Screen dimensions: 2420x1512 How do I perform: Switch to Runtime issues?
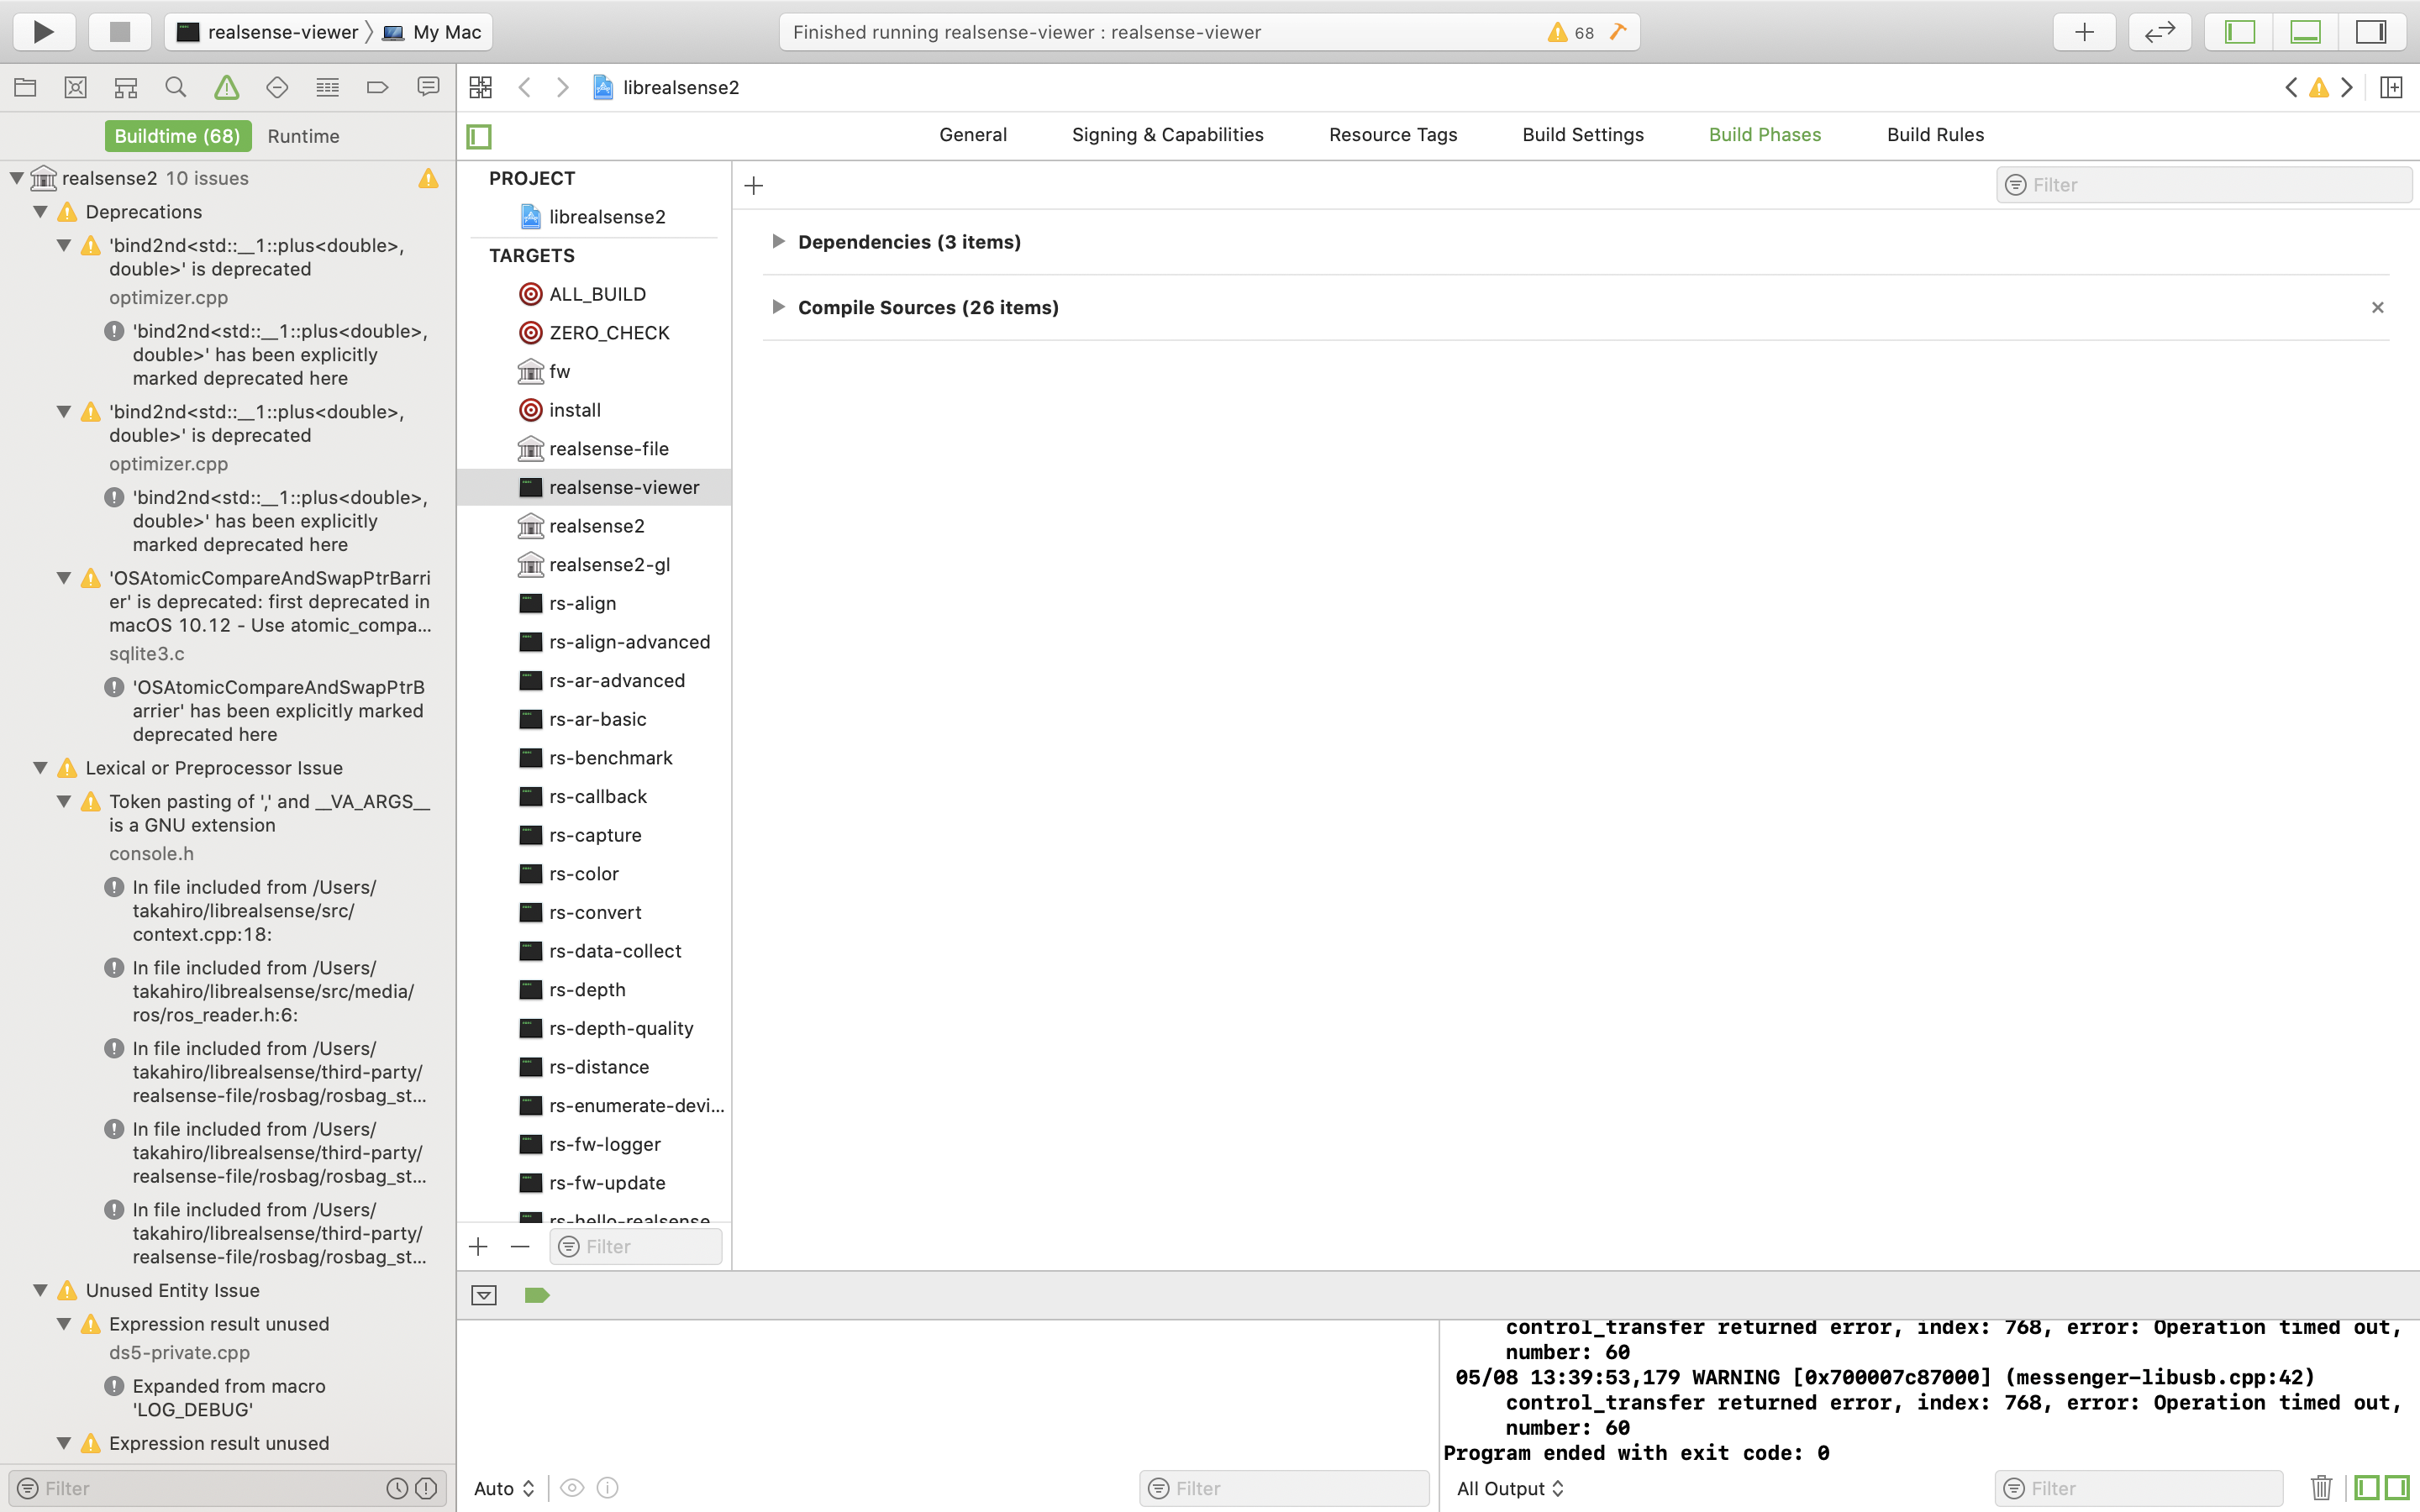tap(303, 136)
